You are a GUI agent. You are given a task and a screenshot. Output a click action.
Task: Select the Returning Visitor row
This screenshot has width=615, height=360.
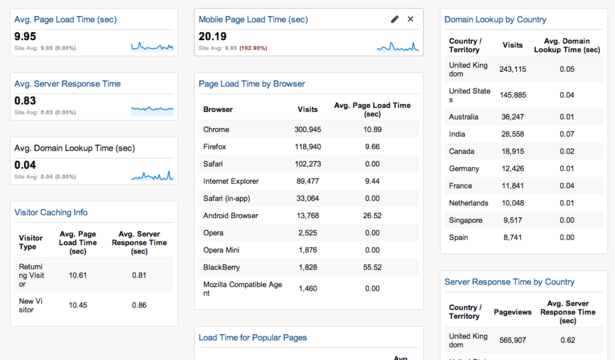coord(94,275)
